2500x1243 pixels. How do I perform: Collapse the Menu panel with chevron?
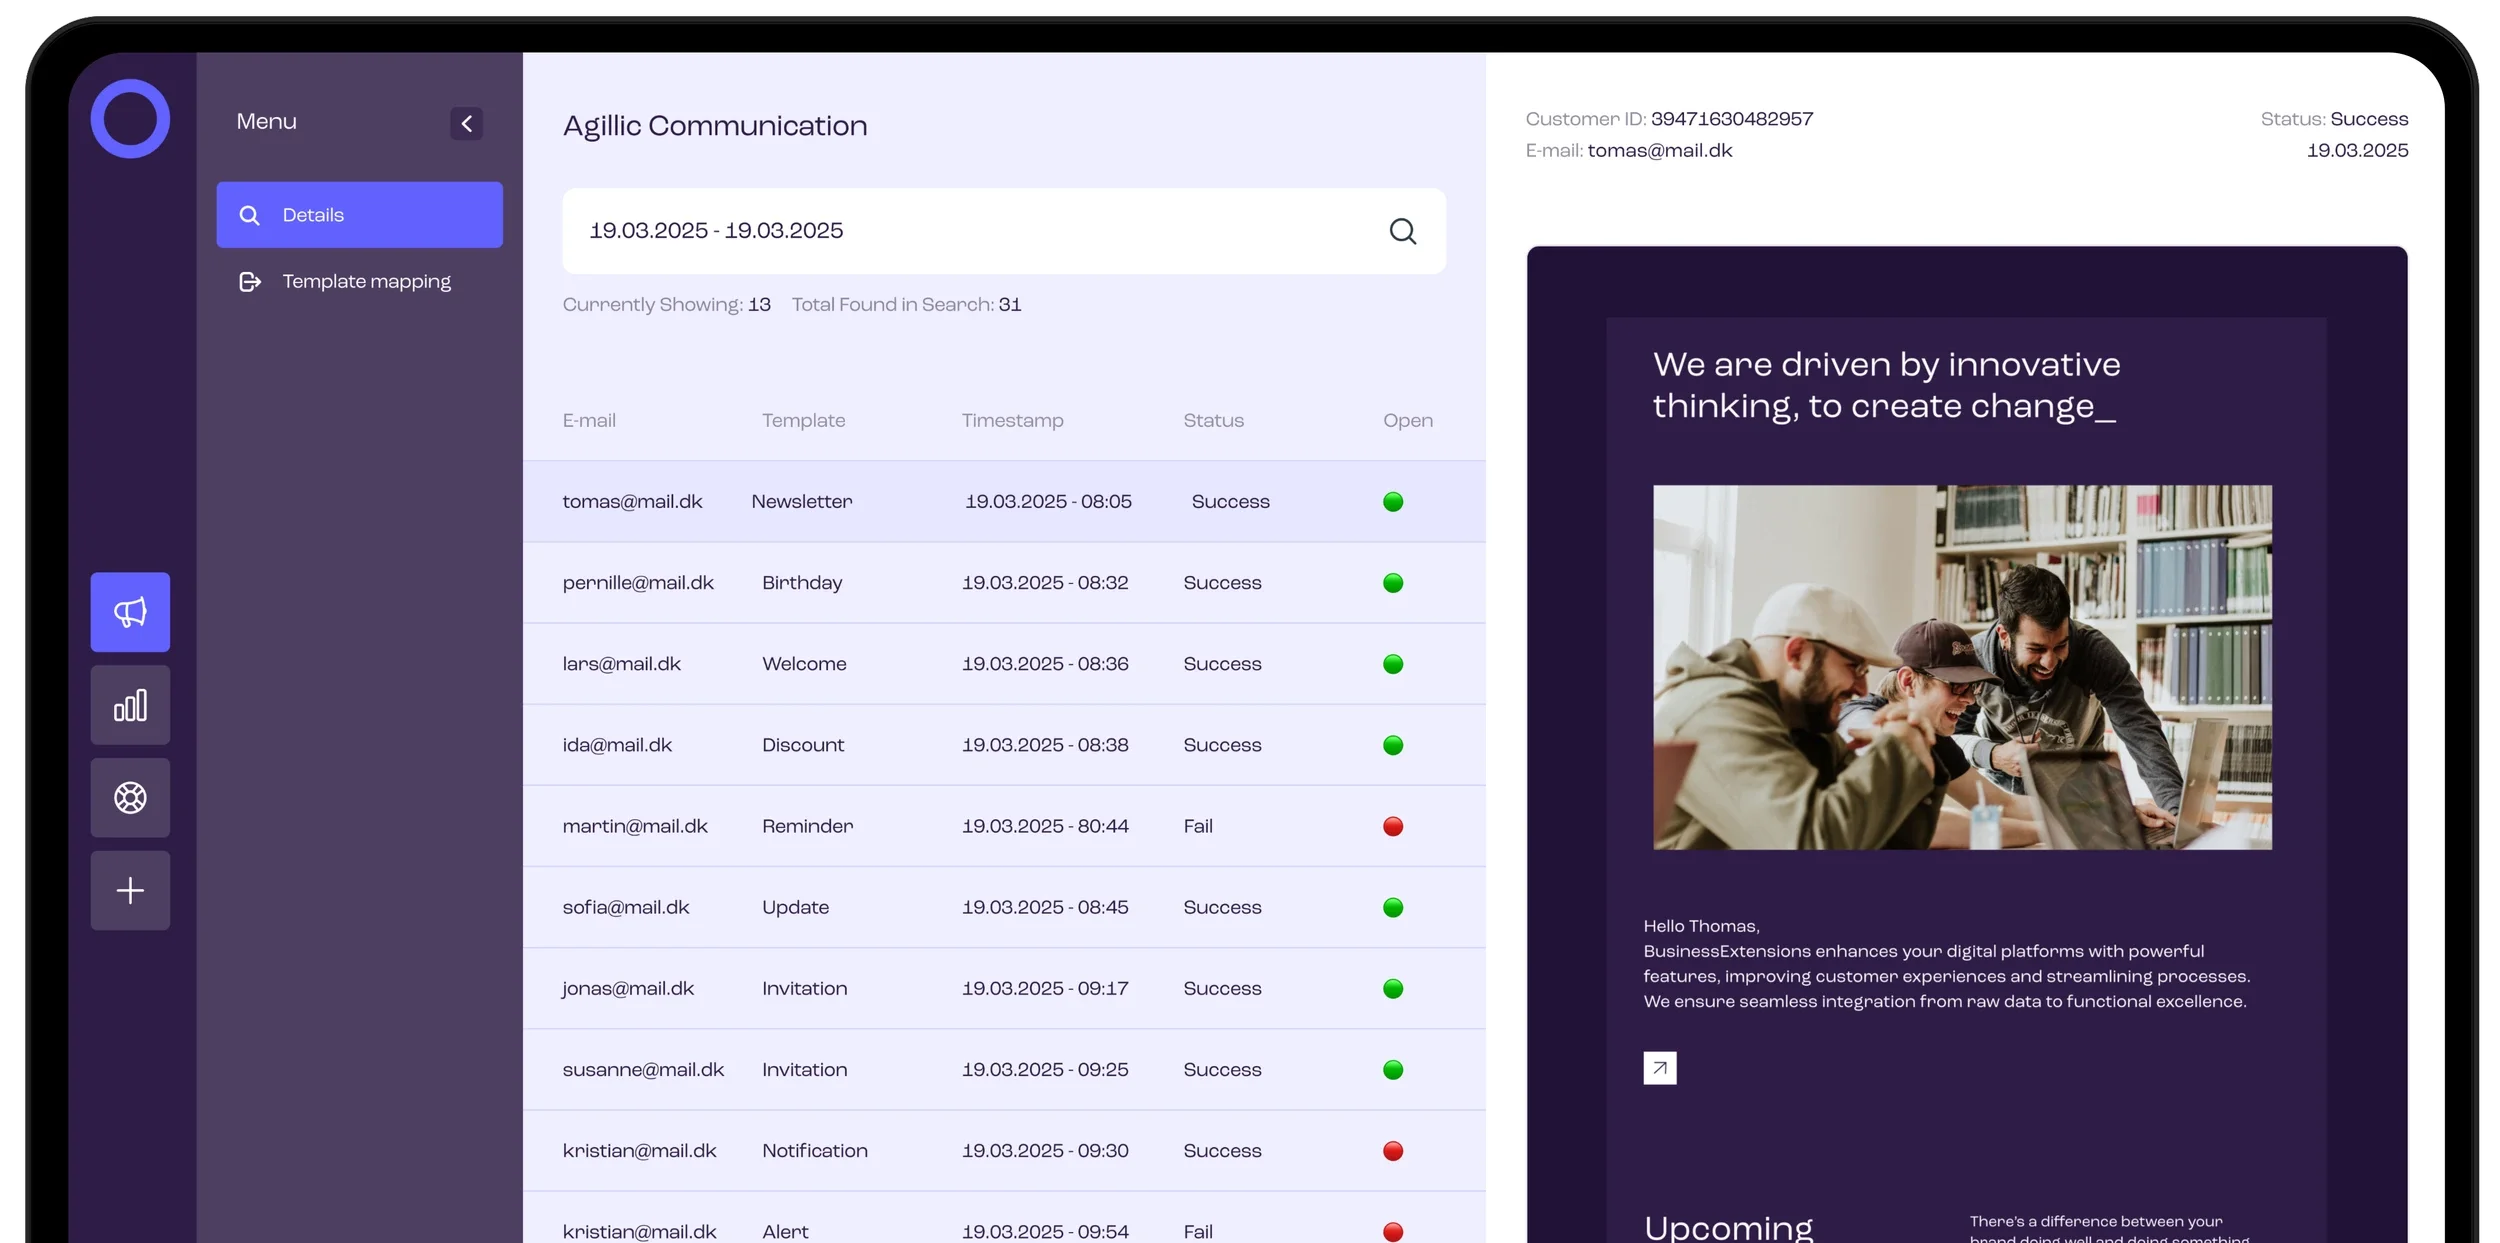(x=466, y=124)
